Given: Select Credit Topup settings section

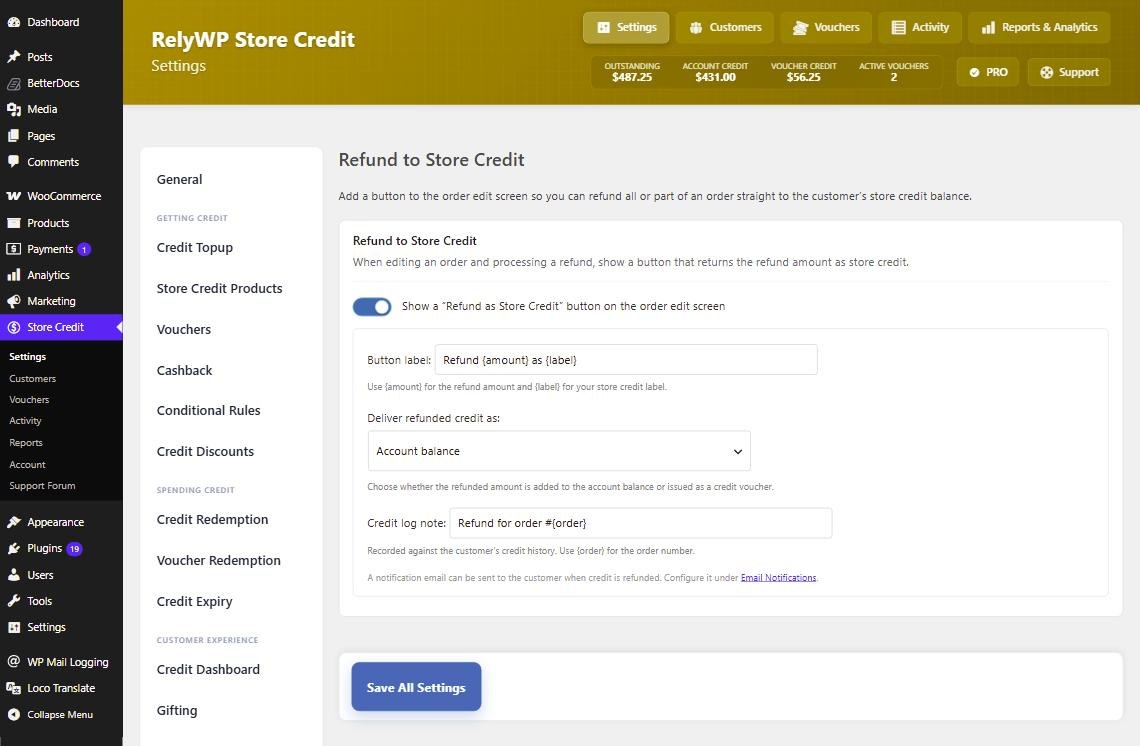Looking at the screenshot, I should 195,248.
